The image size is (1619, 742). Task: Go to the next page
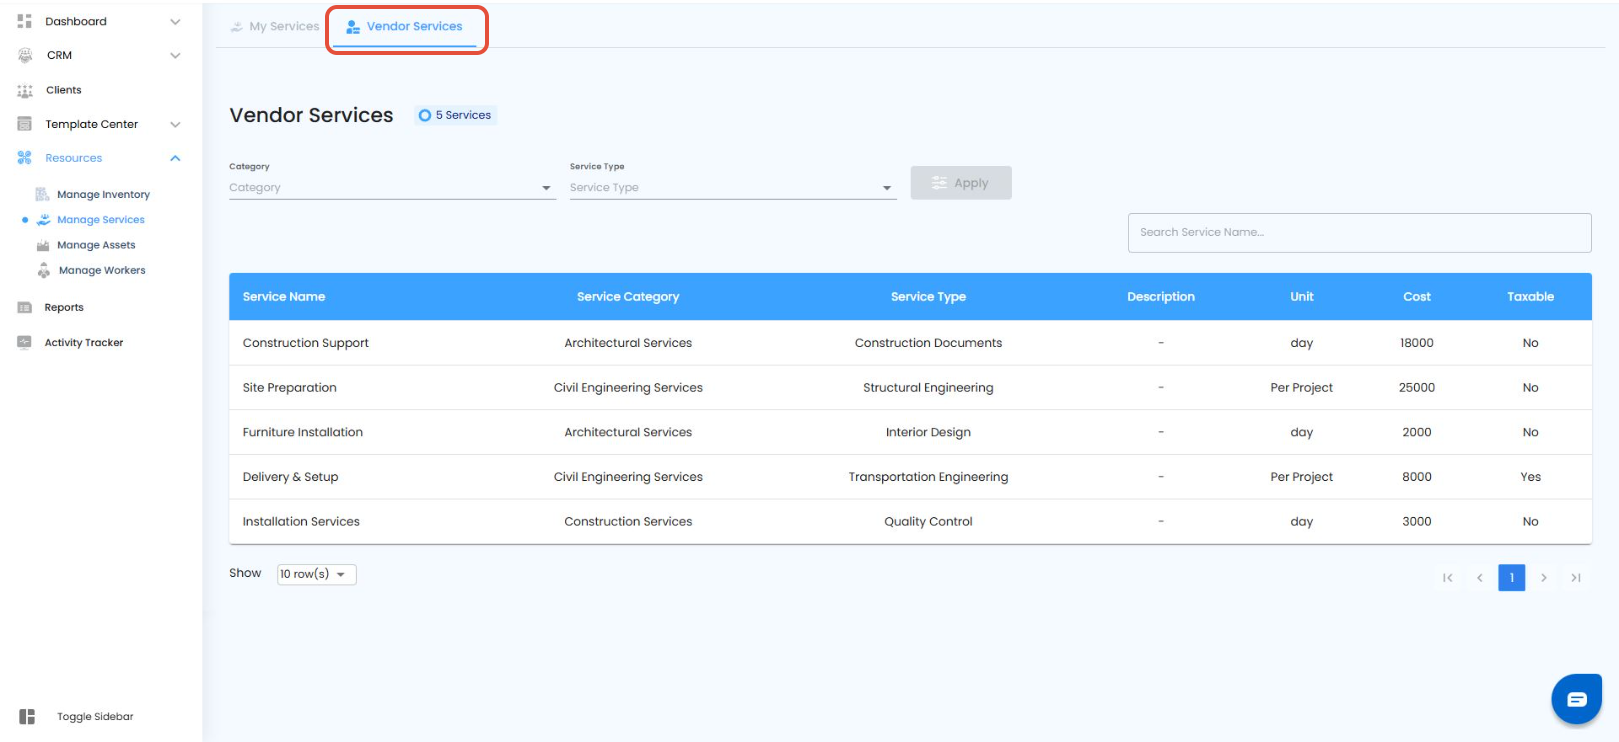coord(1544,578)
